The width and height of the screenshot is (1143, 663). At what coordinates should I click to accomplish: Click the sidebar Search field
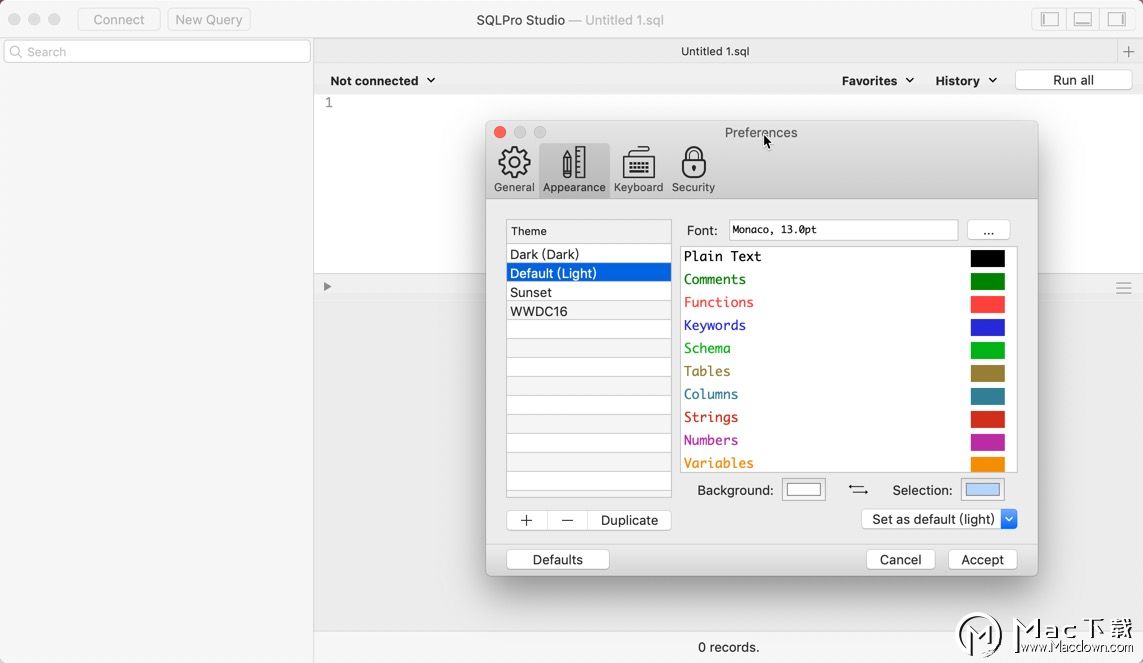tap(157, 52)
